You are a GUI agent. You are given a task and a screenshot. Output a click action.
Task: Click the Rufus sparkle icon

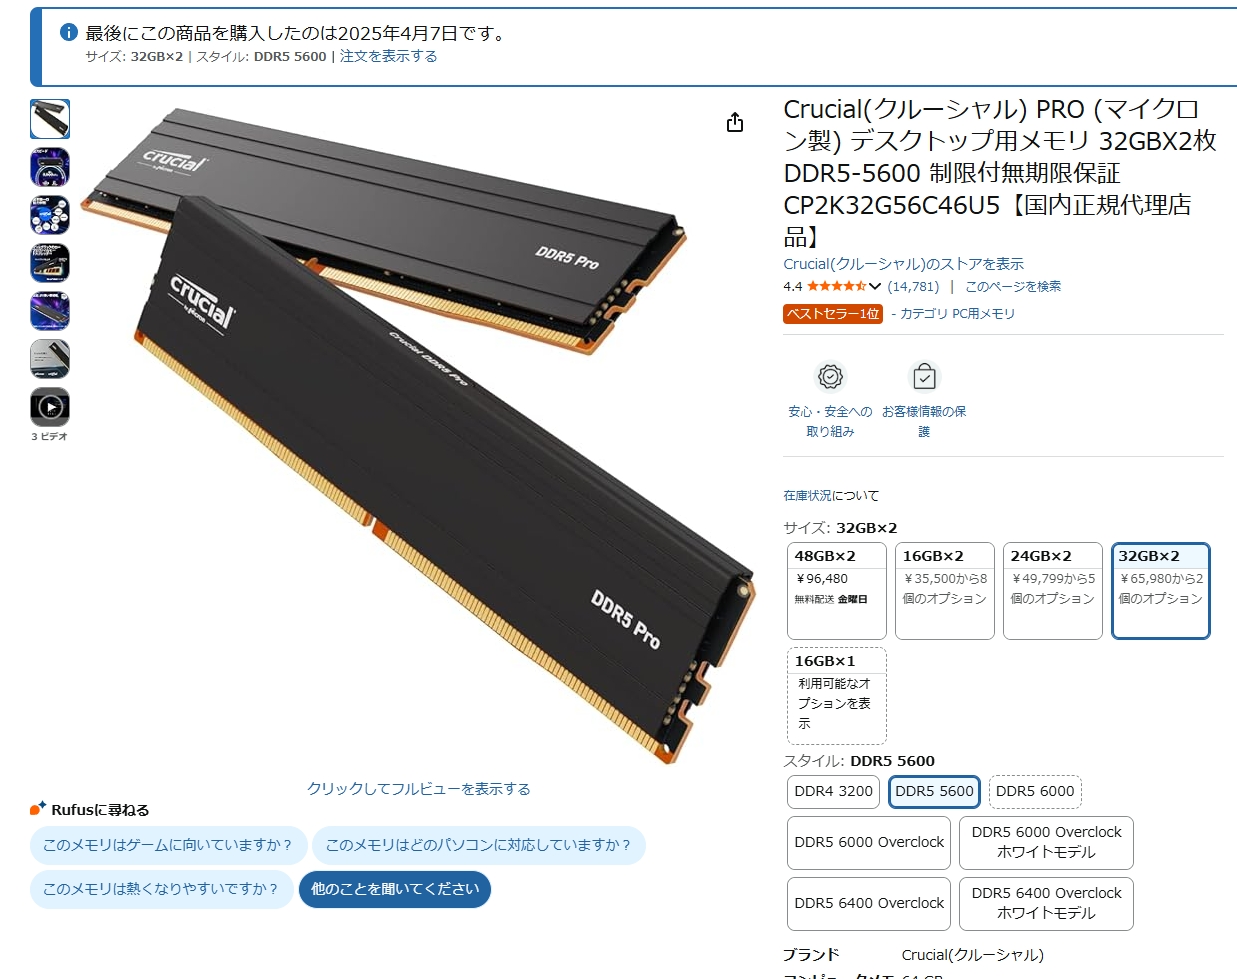[x=38, y=808]
